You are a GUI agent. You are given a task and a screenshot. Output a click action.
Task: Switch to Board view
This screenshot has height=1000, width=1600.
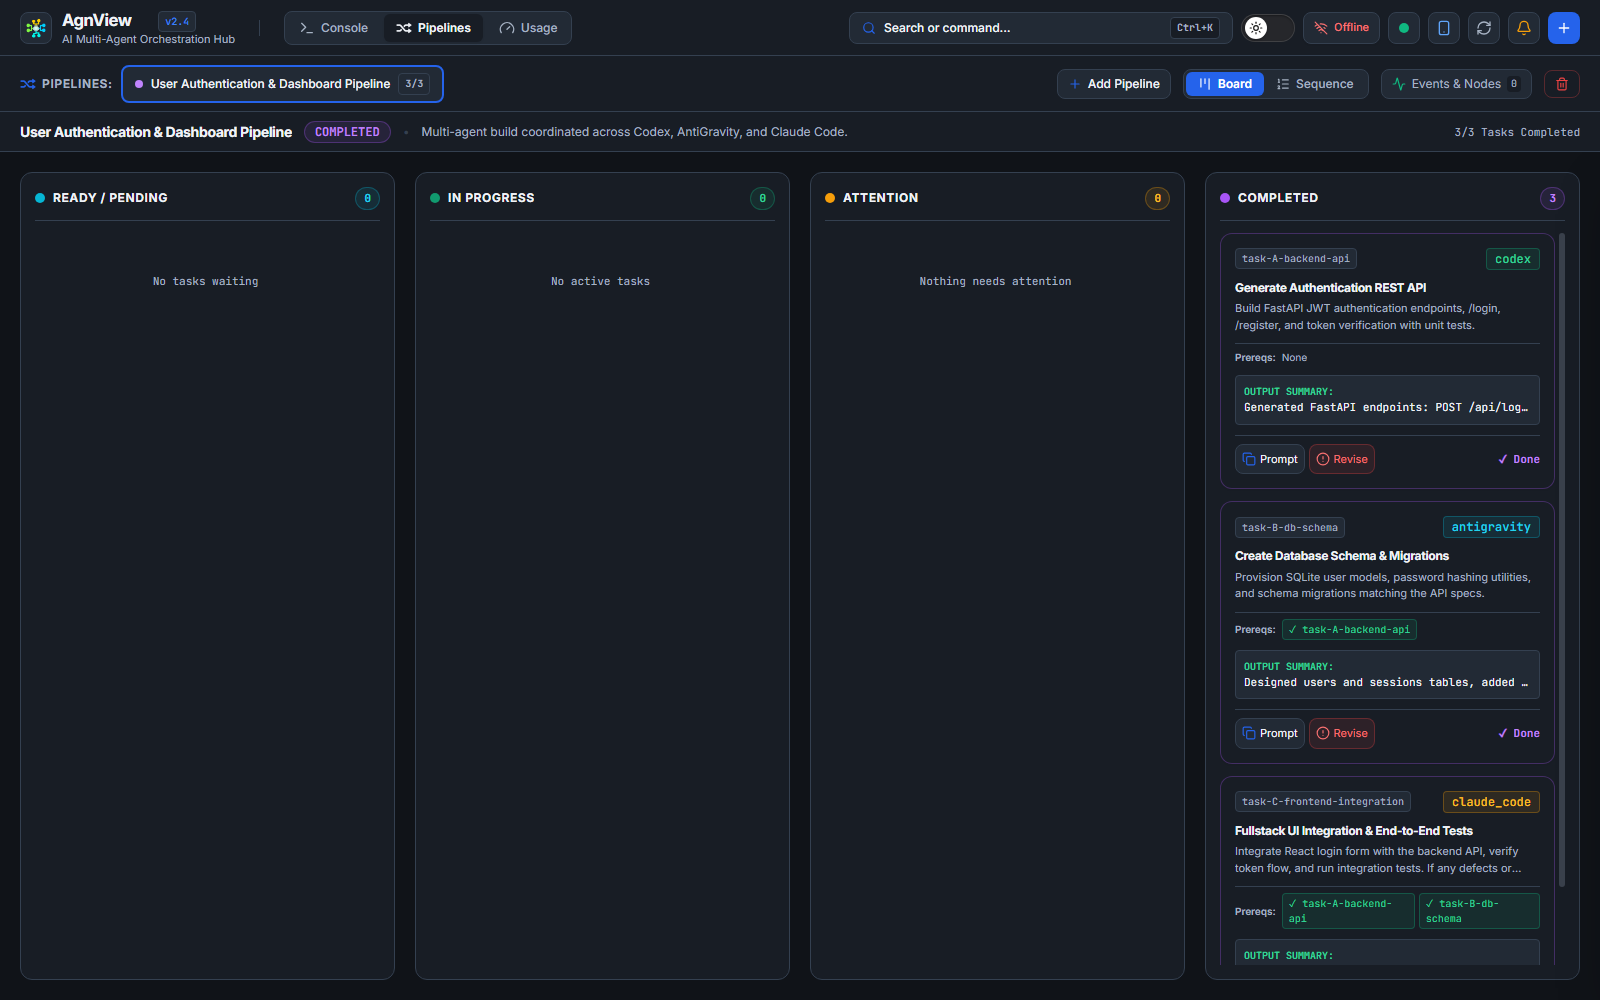pos(1225,84)
